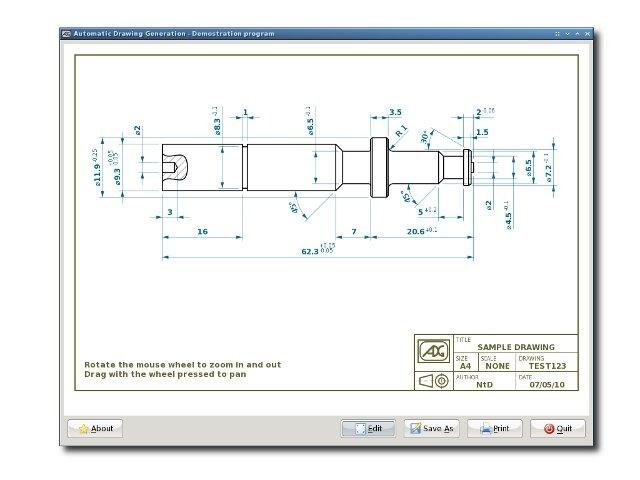Image resolution: width=640 pixels, height=480 pixels.
Task: Click the R1 radius annotation
Action: [401, 130]
